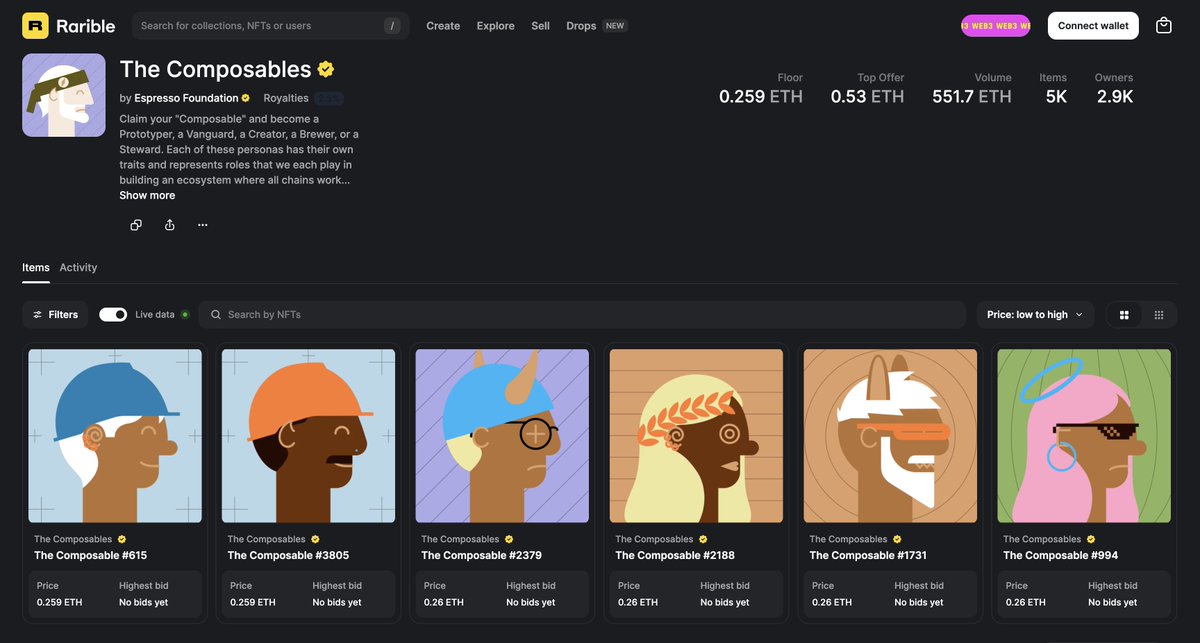Click The Composable #3805 title

[x=288, y=556]
